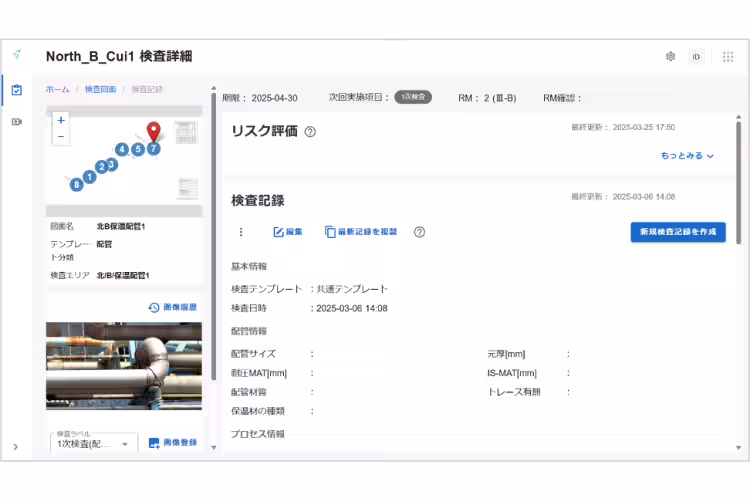Zoom out on the drawing map
This screenshot has width=750, height=500.
[x=61, y=136]
